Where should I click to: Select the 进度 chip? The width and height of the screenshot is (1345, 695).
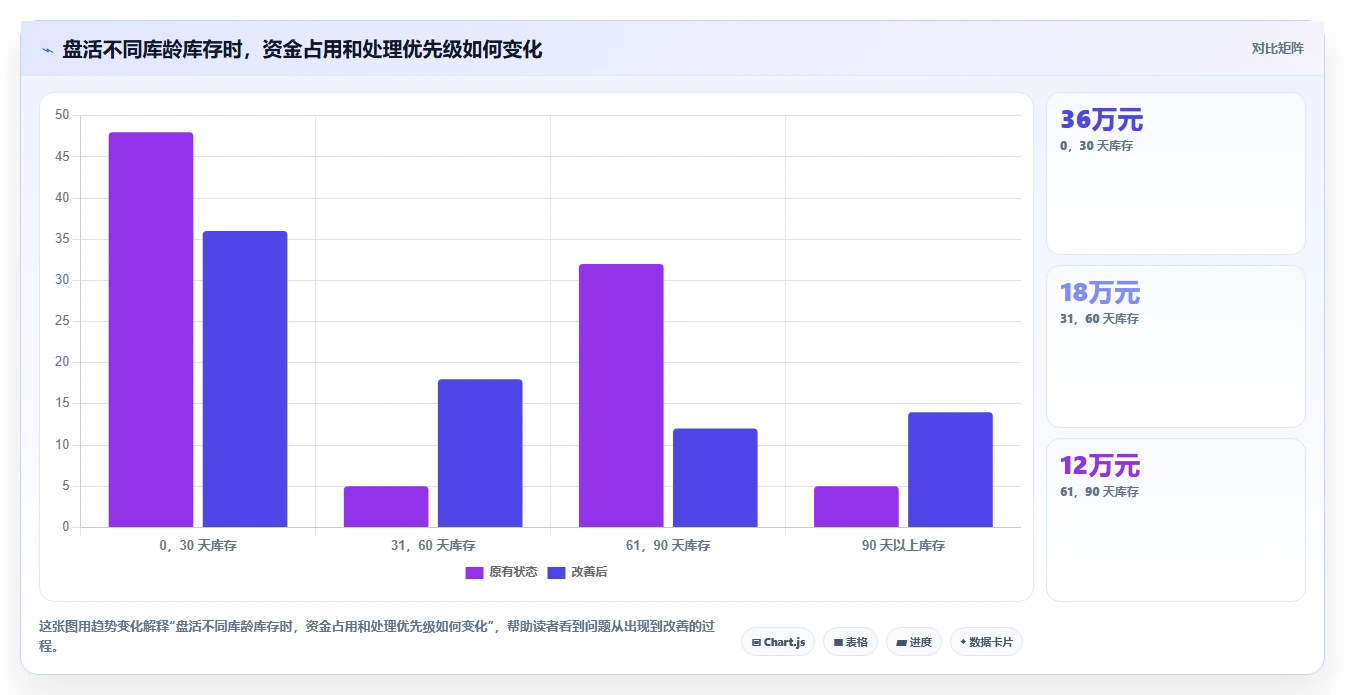tap(914, 642)
